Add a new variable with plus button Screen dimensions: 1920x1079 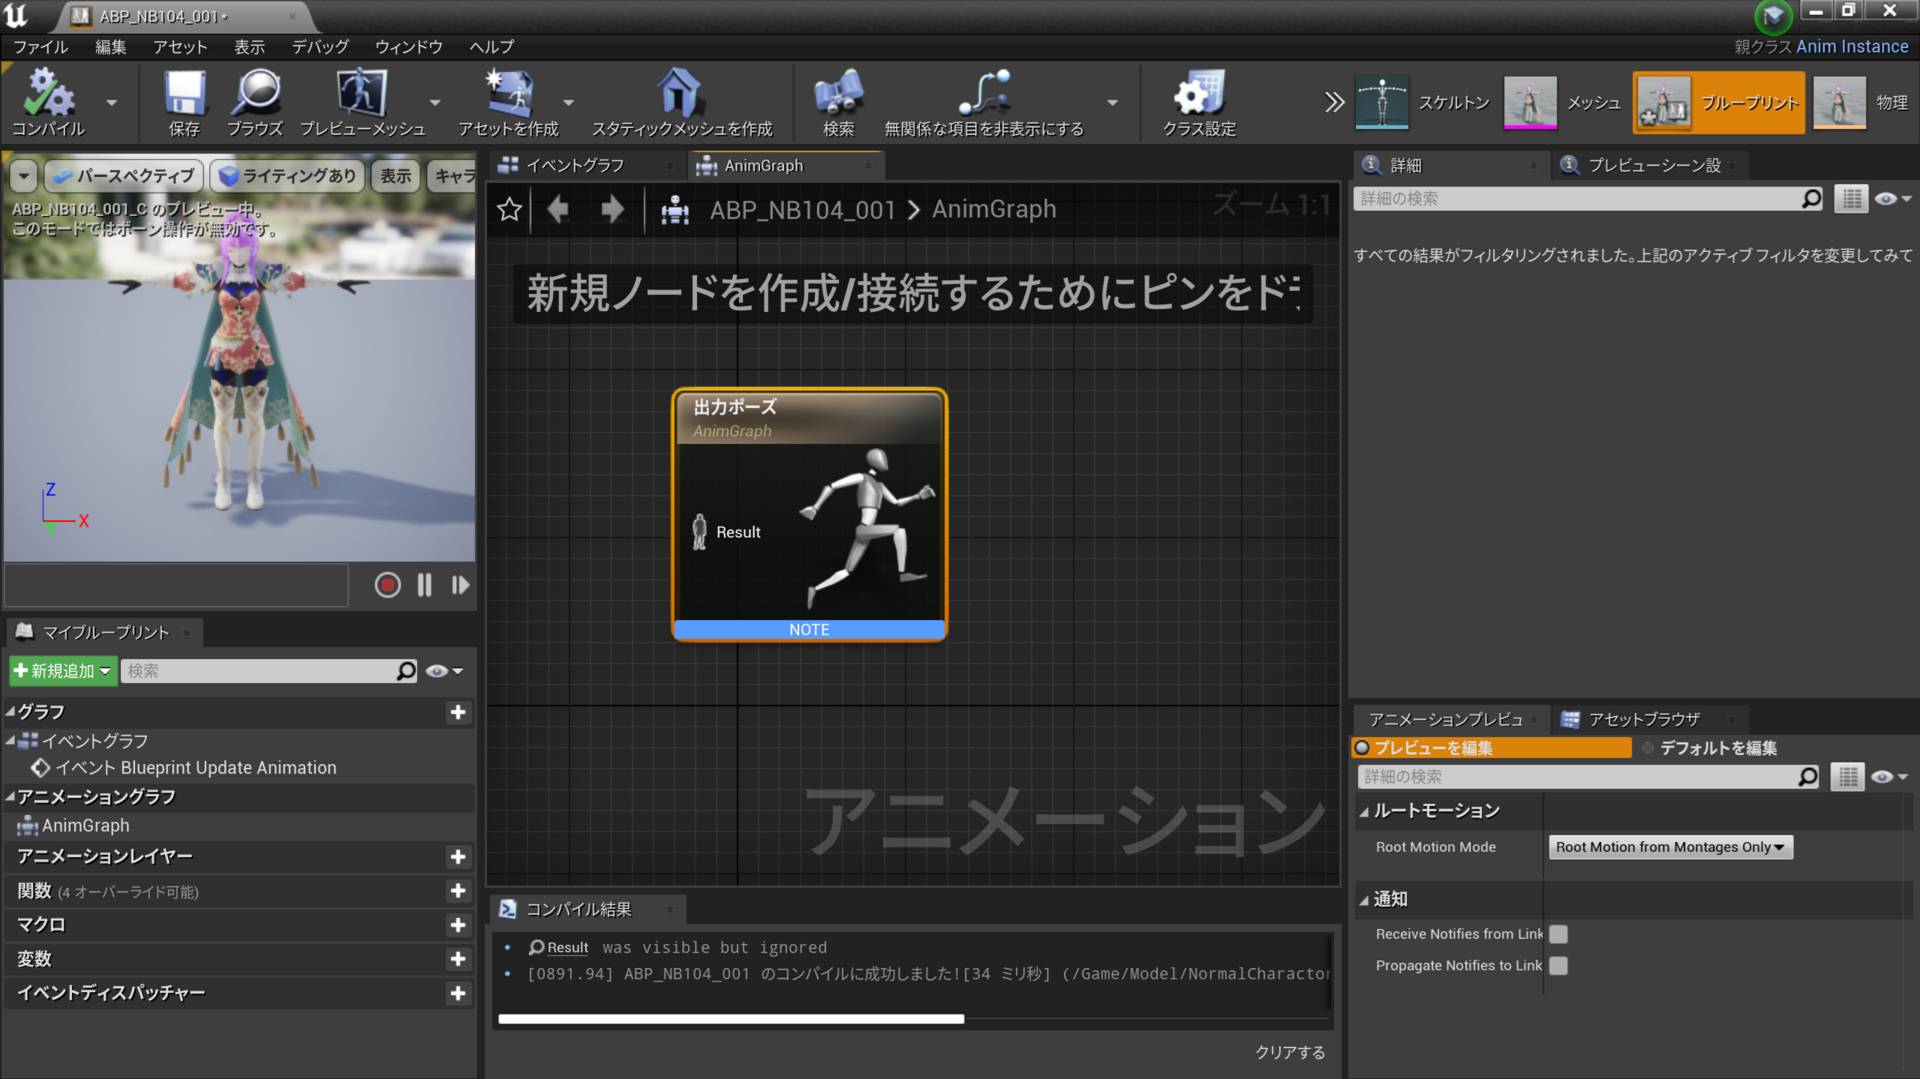[x=458, y=959]
